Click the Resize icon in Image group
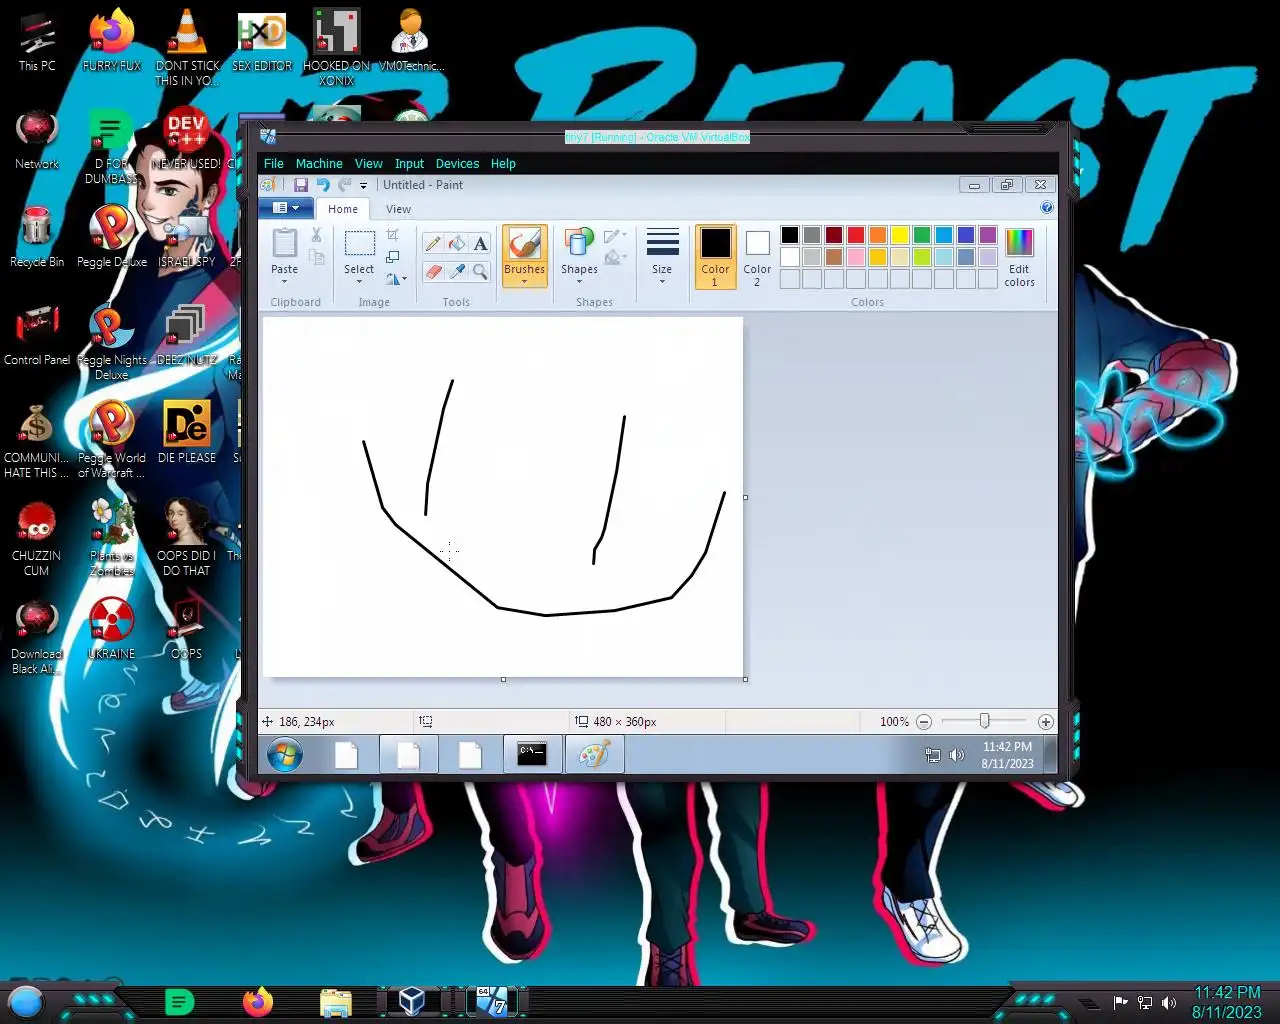 pyautogui.click(x=393, y=257)
